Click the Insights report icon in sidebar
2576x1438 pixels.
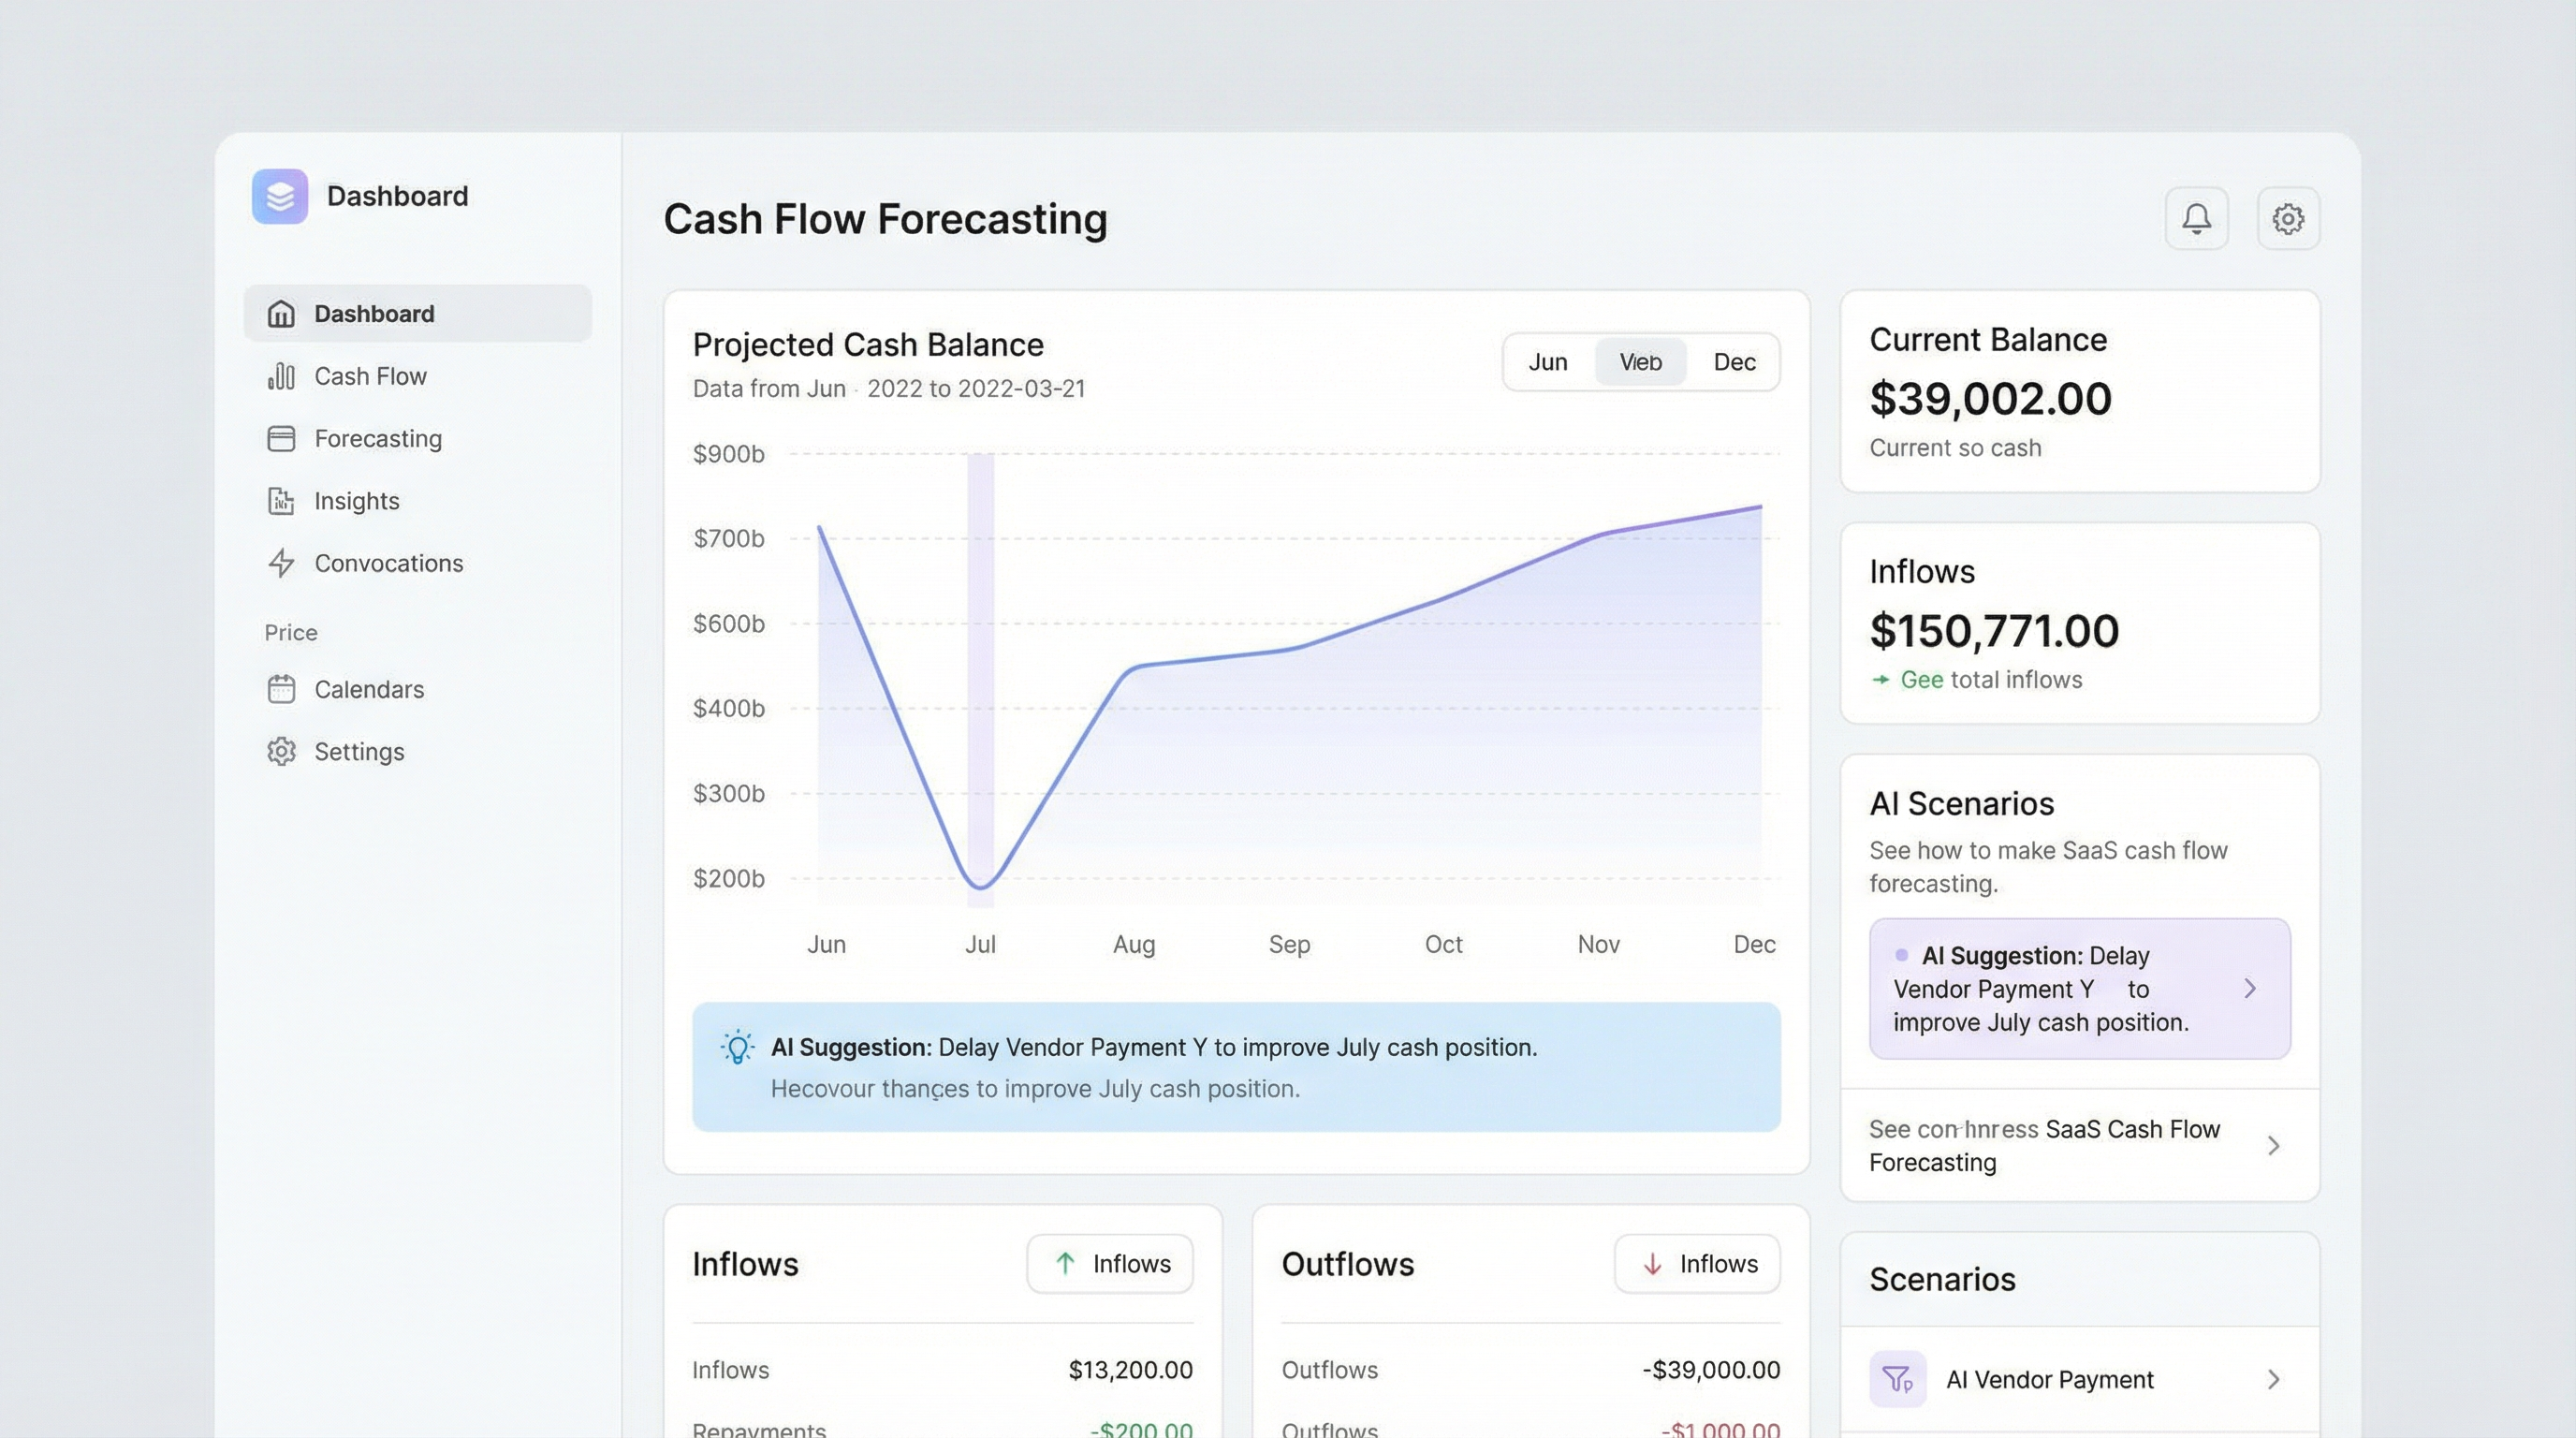(281, 501)
